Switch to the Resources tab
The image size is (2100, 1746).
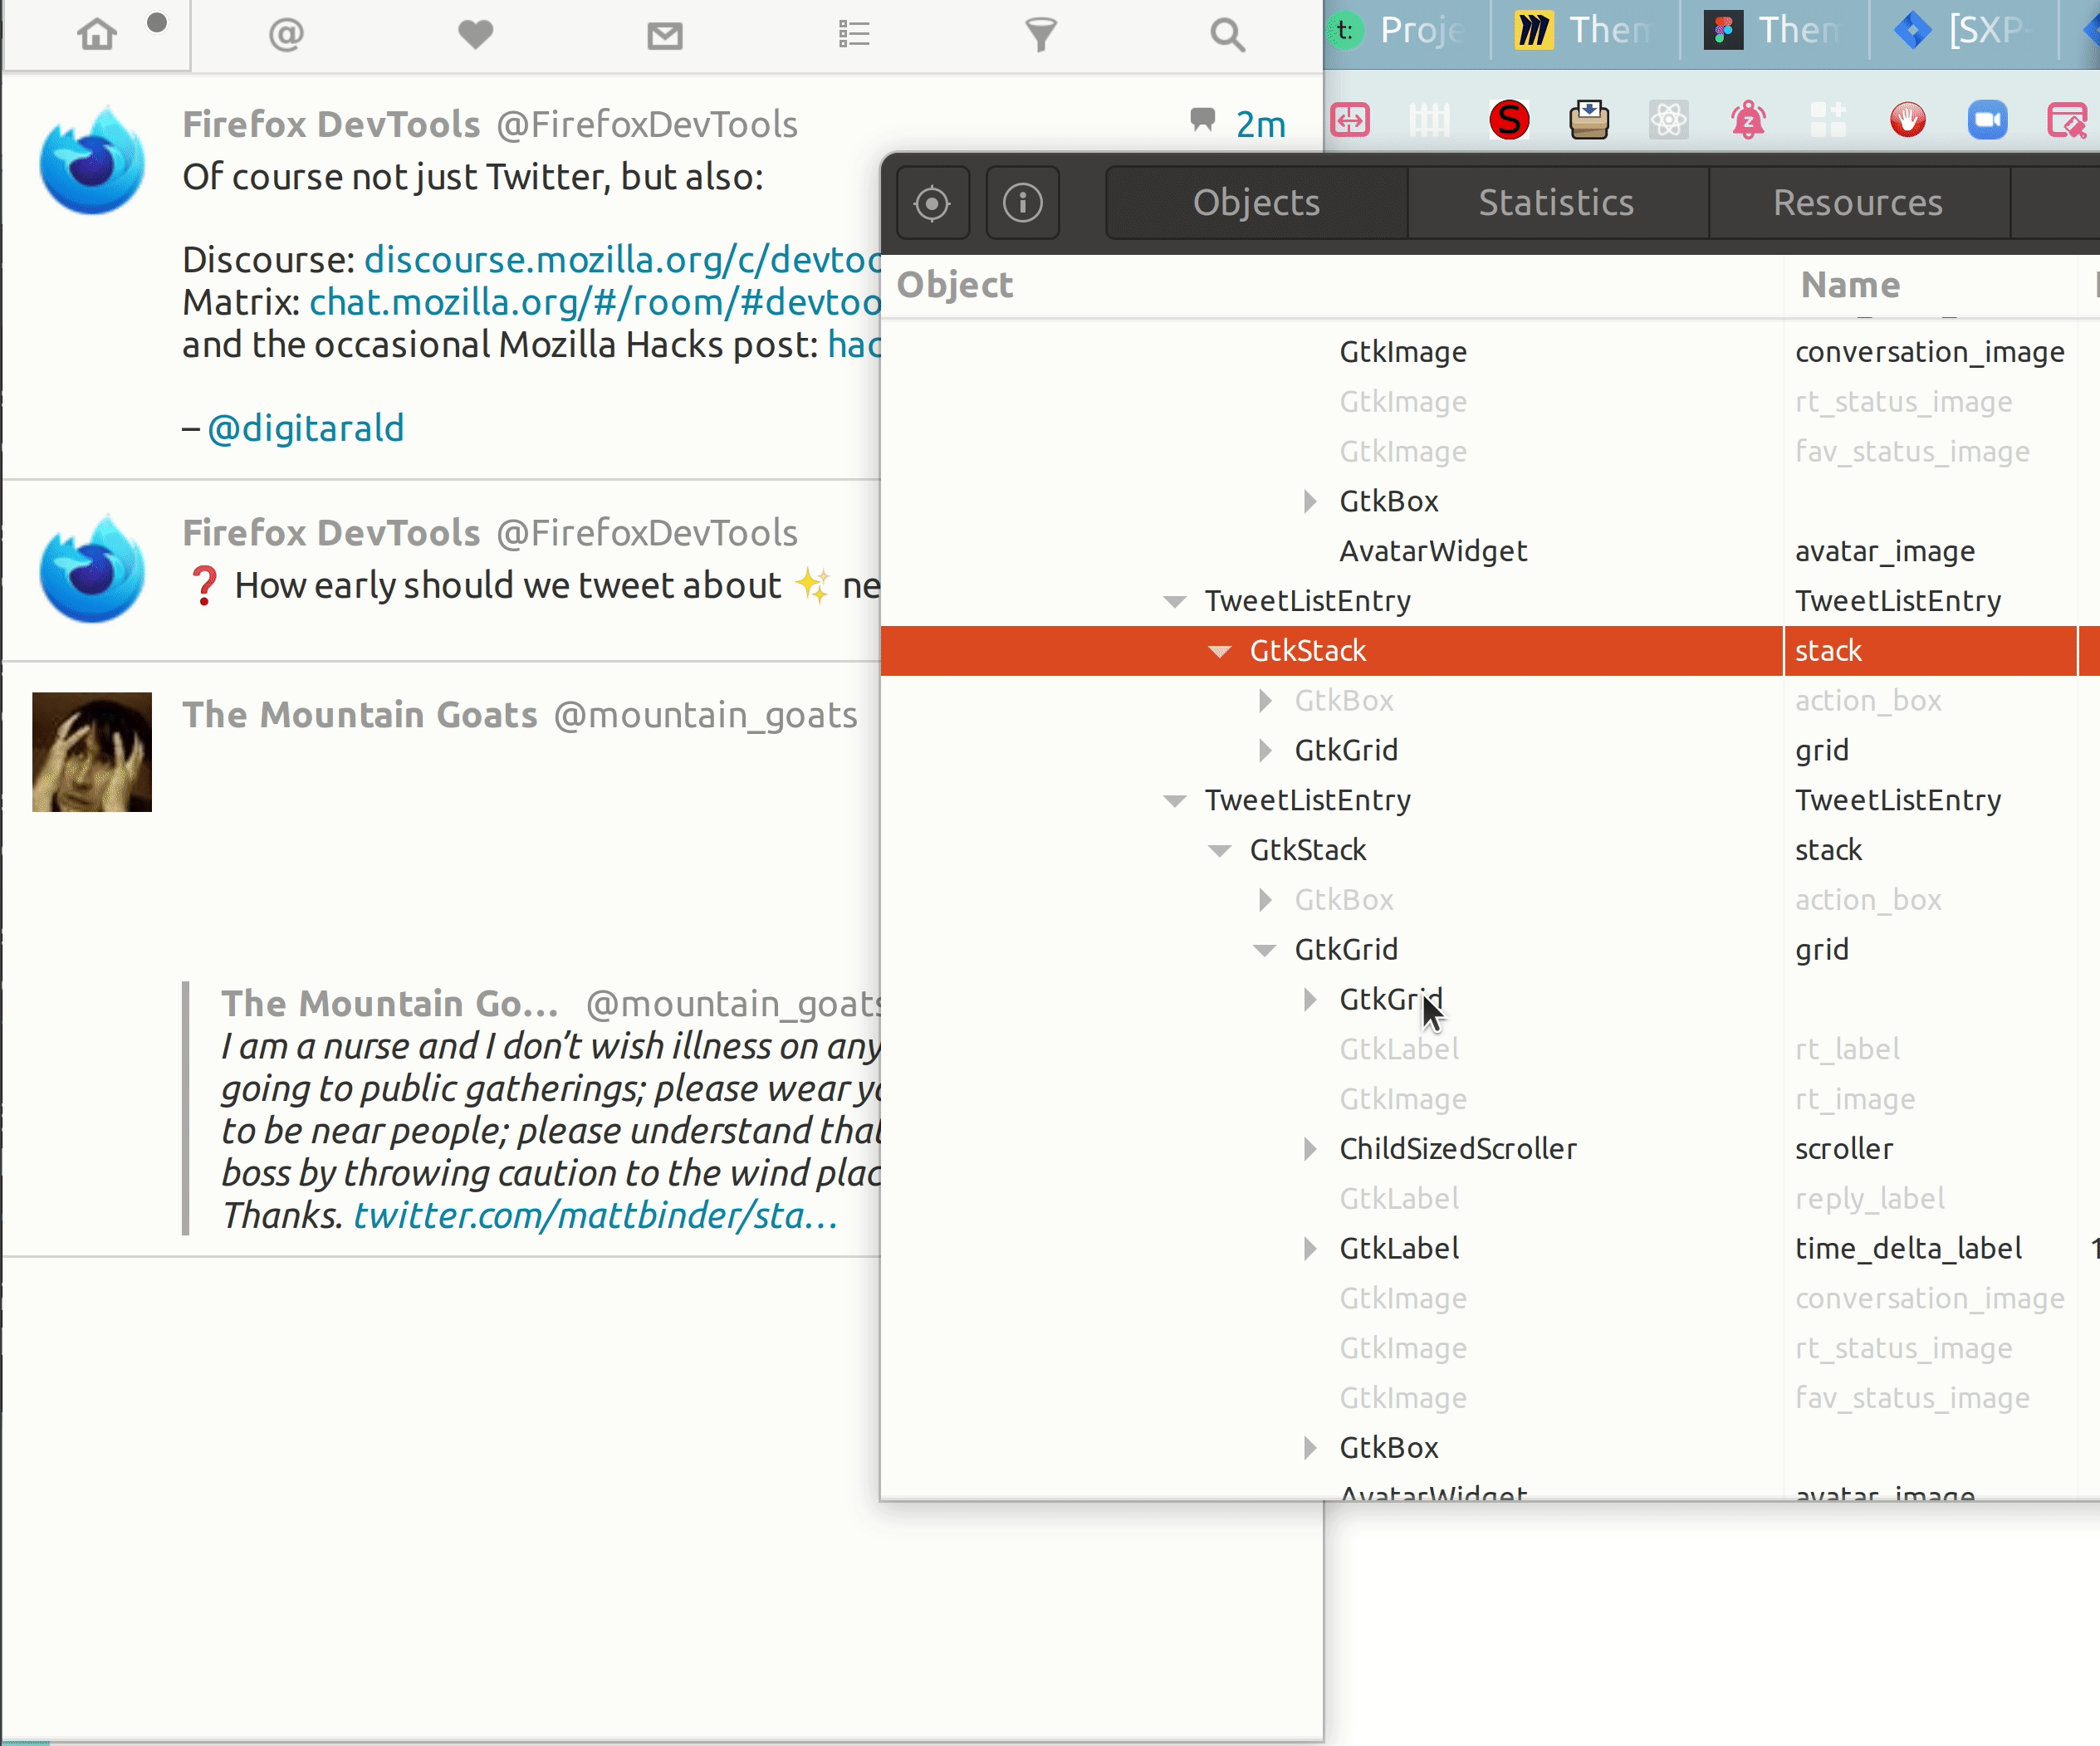(1857, 202)
